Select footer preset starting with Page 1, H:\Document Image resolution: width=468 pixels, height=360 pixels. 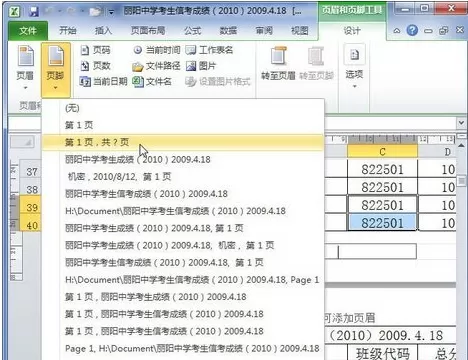pos(183,349)
